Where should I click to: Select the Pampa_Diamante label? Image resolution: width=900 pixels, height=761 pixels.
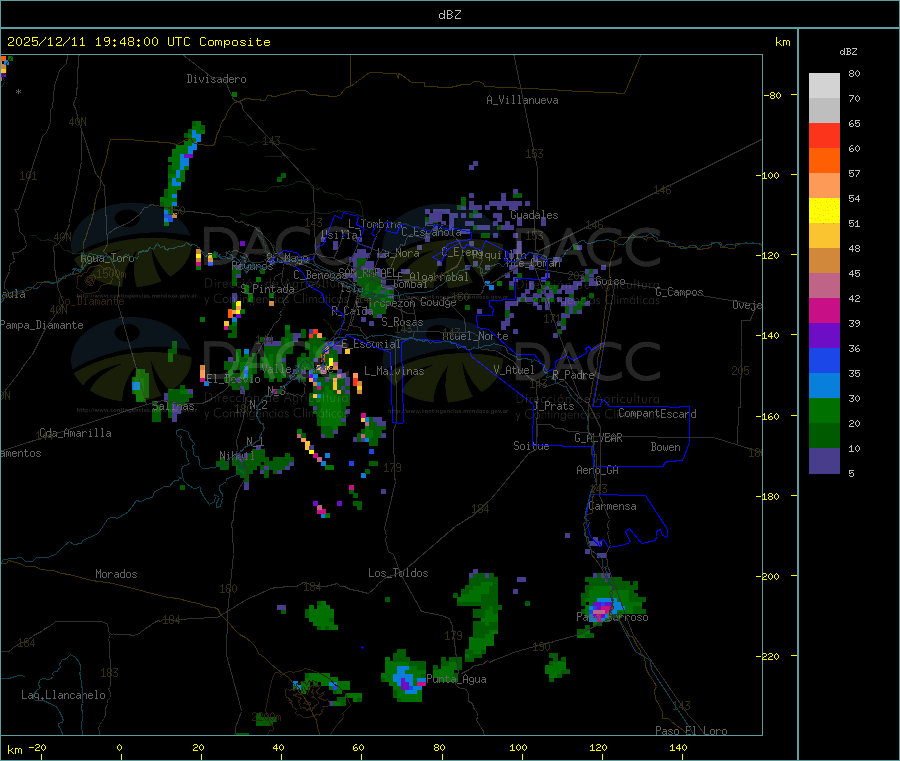click(x=42, y=325)
